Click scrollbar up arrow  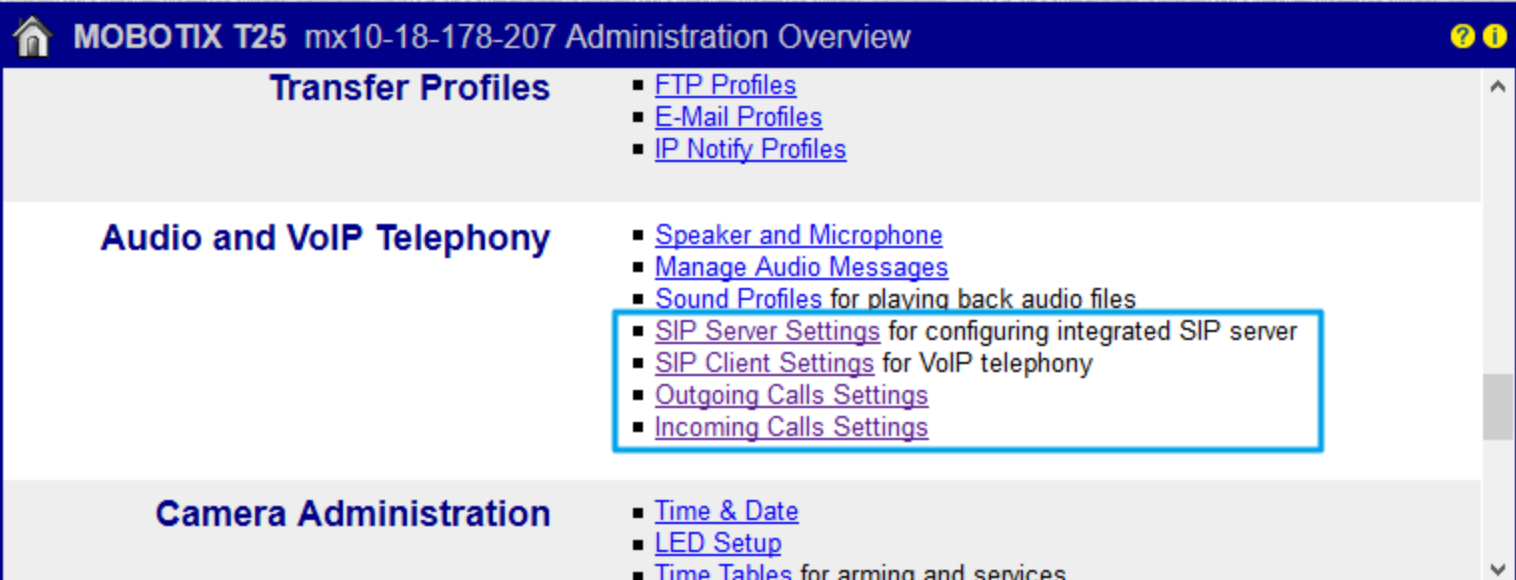tap(1497, 87)
